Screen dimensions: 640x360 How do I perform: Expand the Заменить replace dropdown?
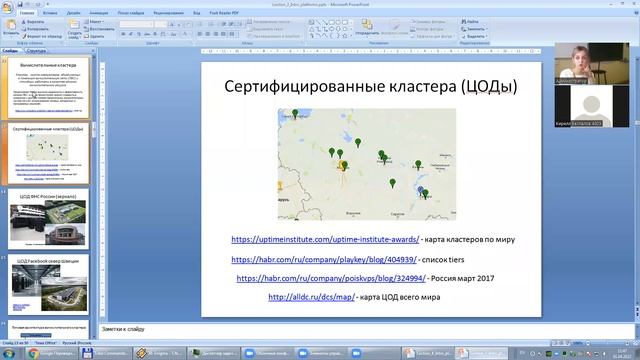coord(486,29)
